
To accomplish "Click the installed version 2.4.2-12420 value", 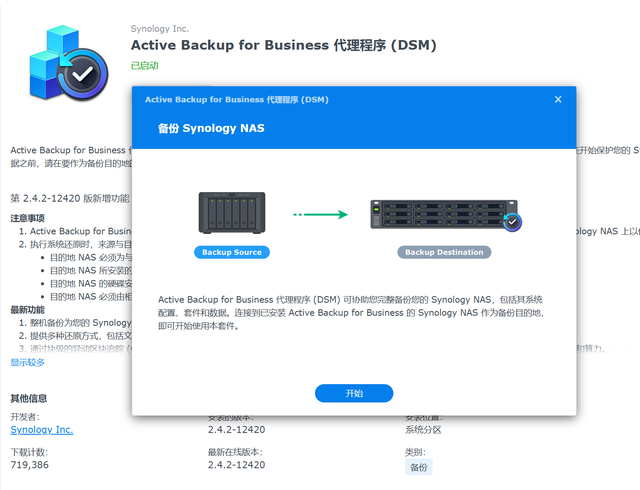I will 236,430.
